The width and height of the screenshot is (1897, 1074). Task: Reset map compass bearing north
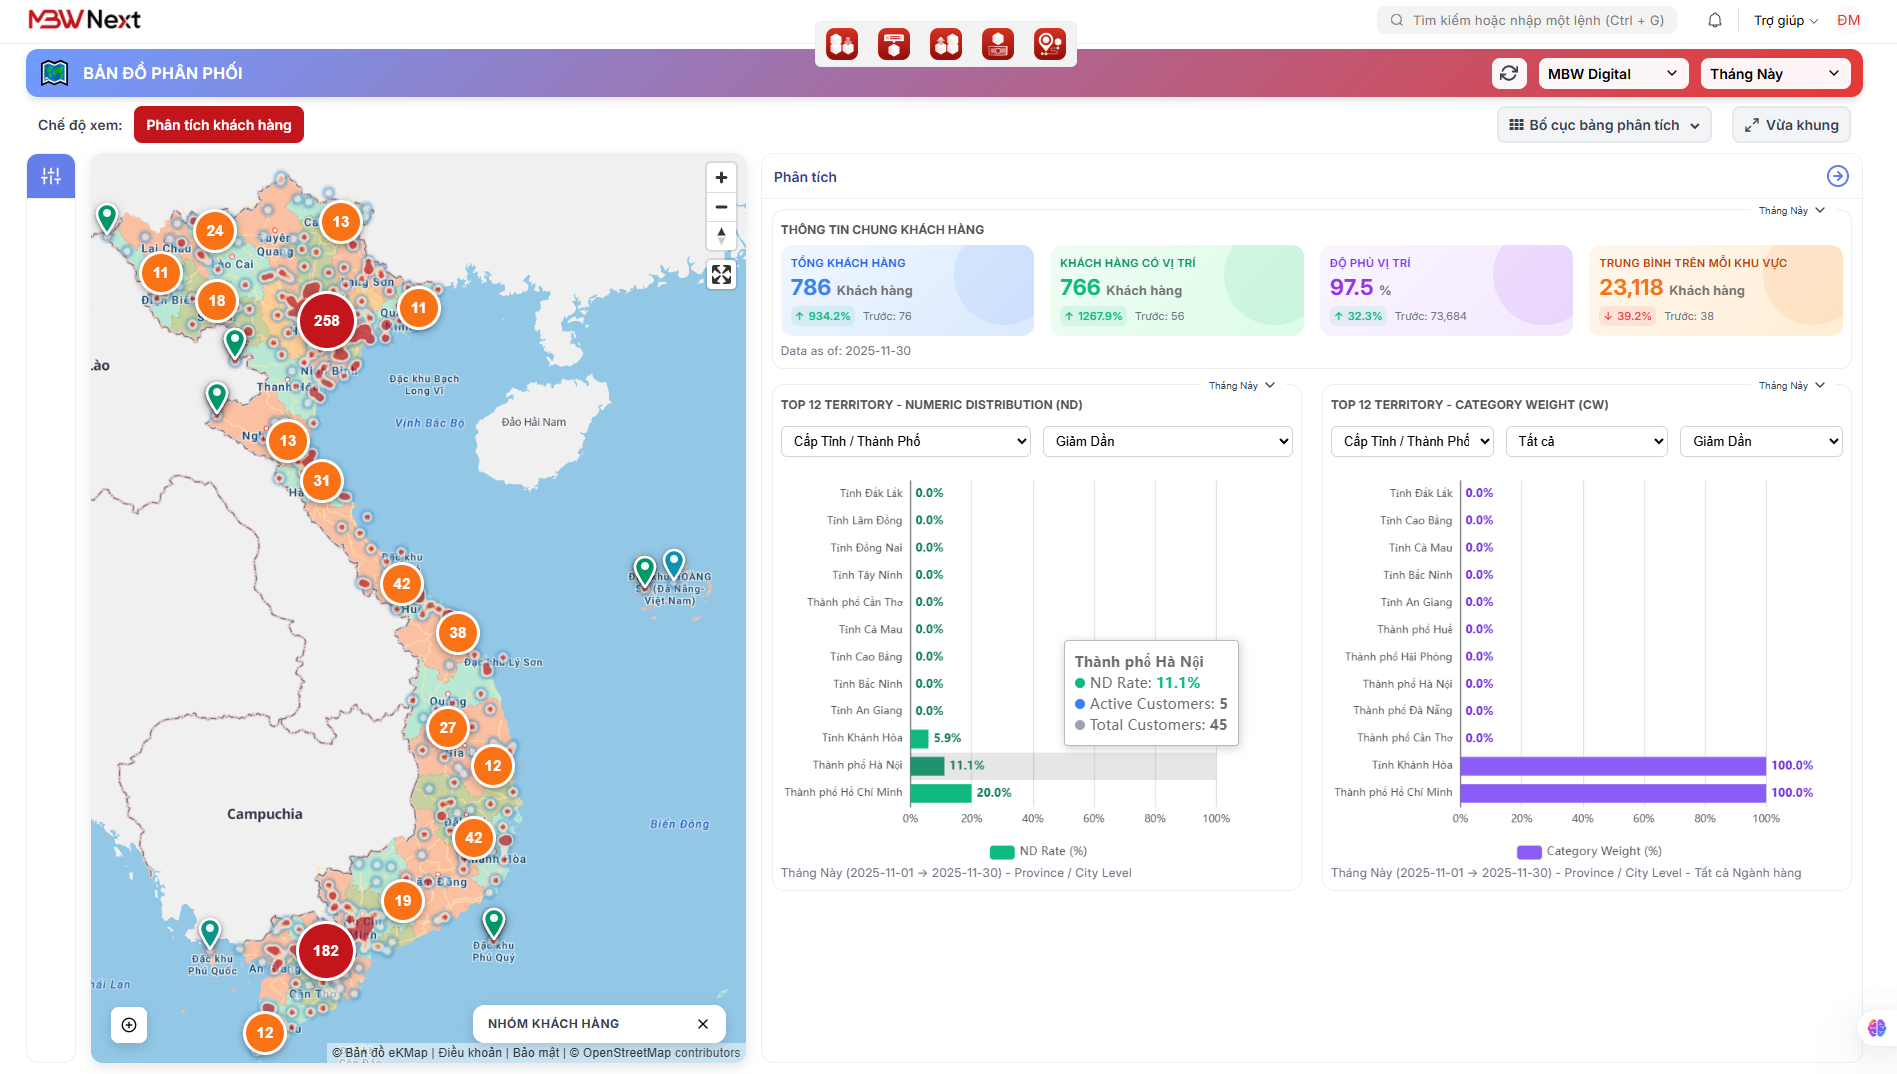pos(721,236)
